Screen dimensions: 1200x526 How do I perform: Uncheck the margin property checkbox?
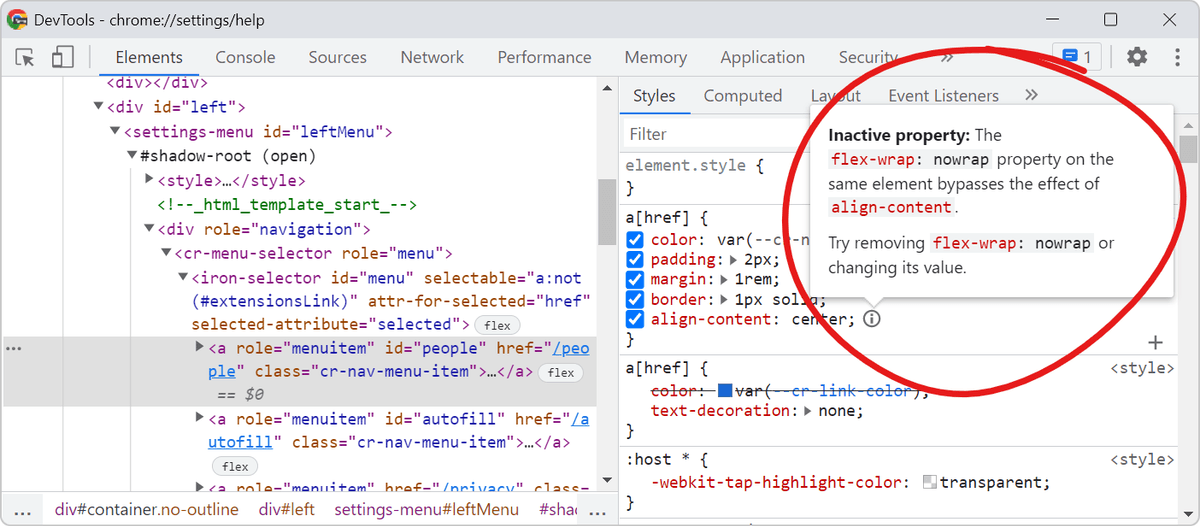tap(634, 280)
